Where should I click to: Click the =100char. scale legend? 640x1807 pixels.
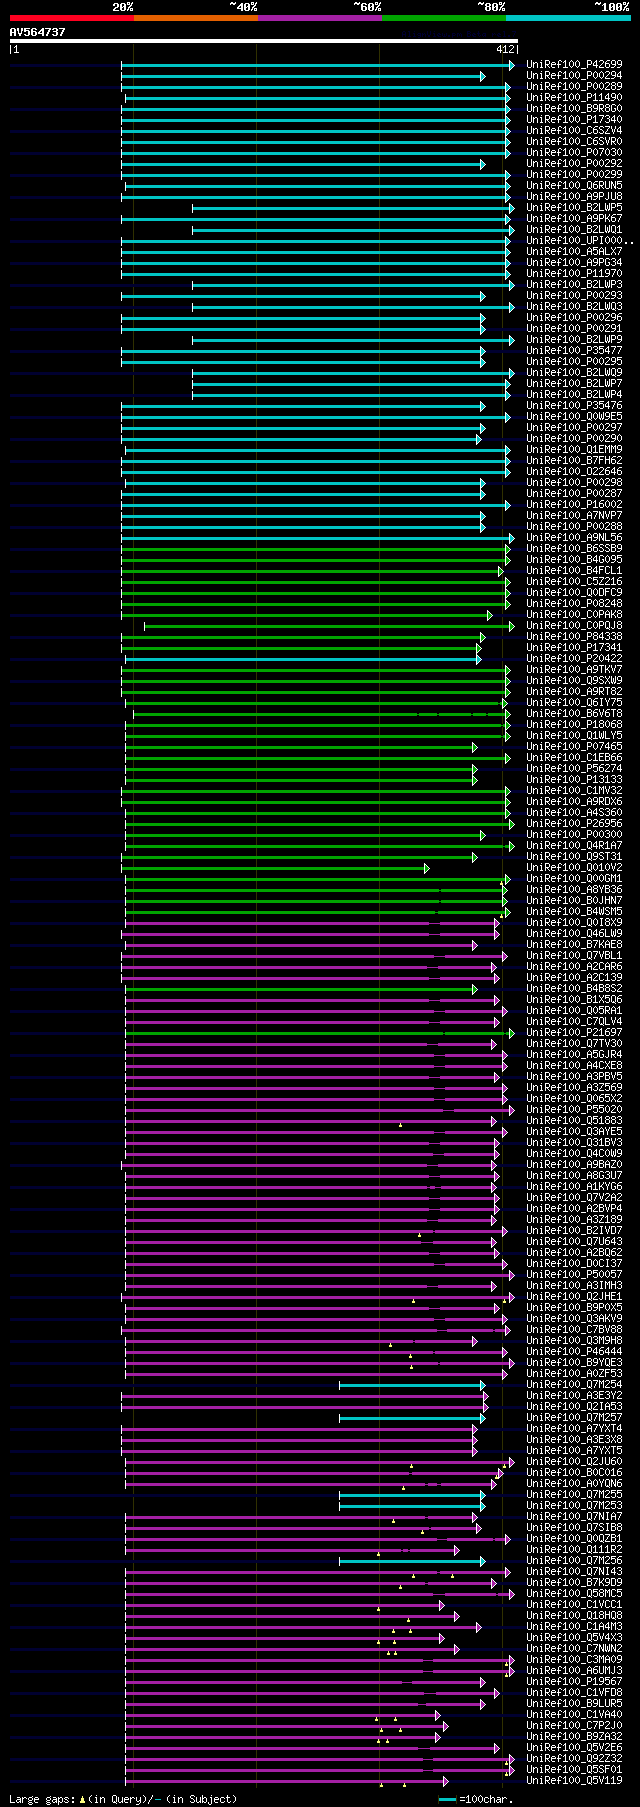(x=478, y=1799)
